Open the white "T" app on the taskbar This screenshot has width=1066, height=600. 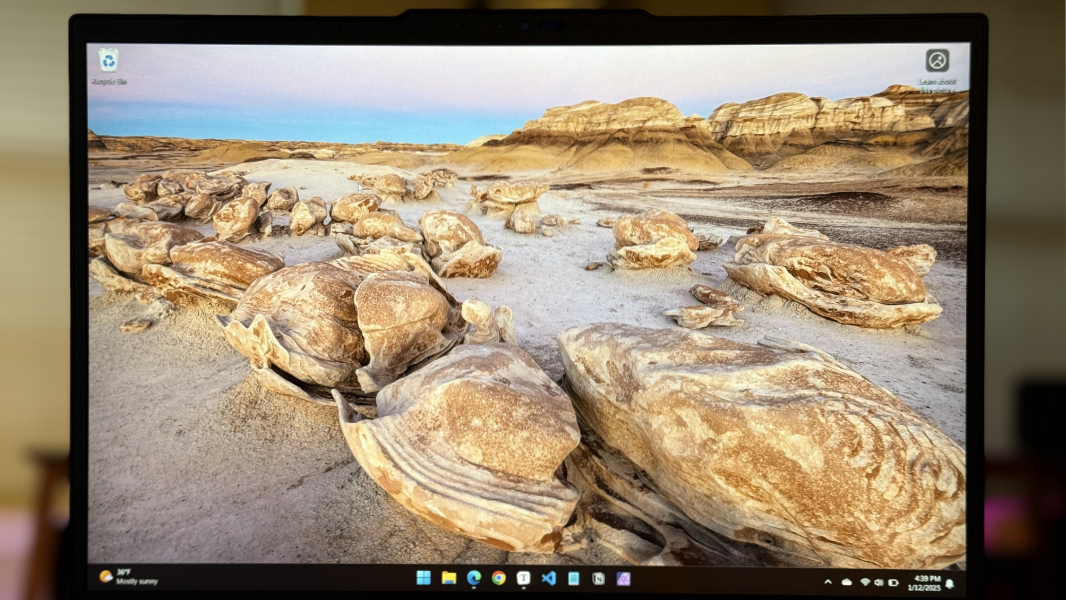523,578
